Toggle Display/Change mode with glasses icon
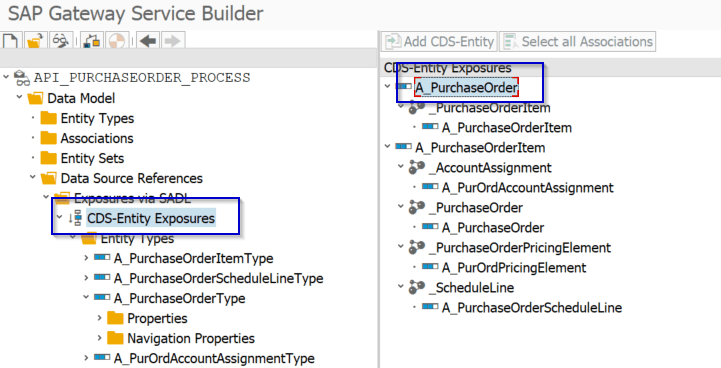The width and height of the screenshot is (721, 368). pyautogui.click(x=60, y=41)
